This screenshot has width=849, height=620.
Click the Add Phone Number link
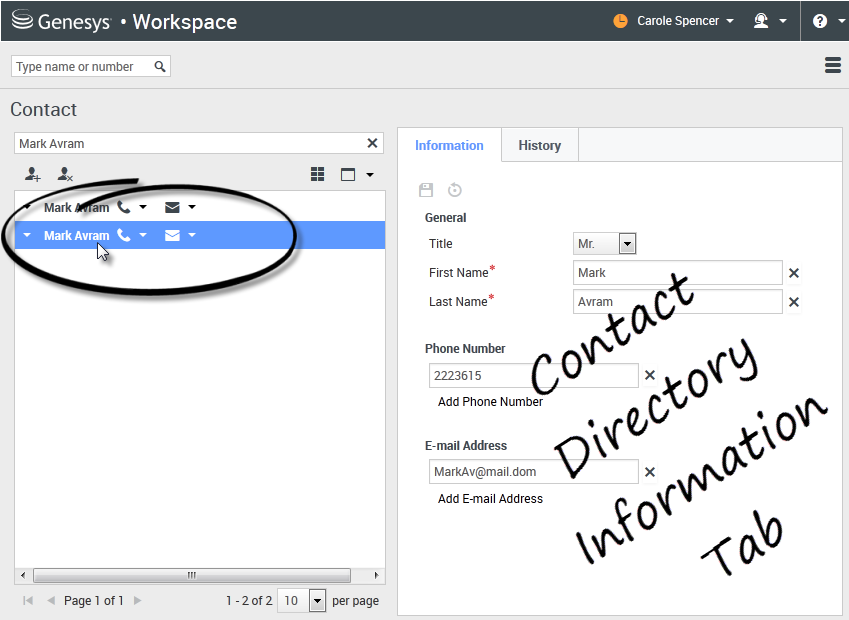point(490,402)
